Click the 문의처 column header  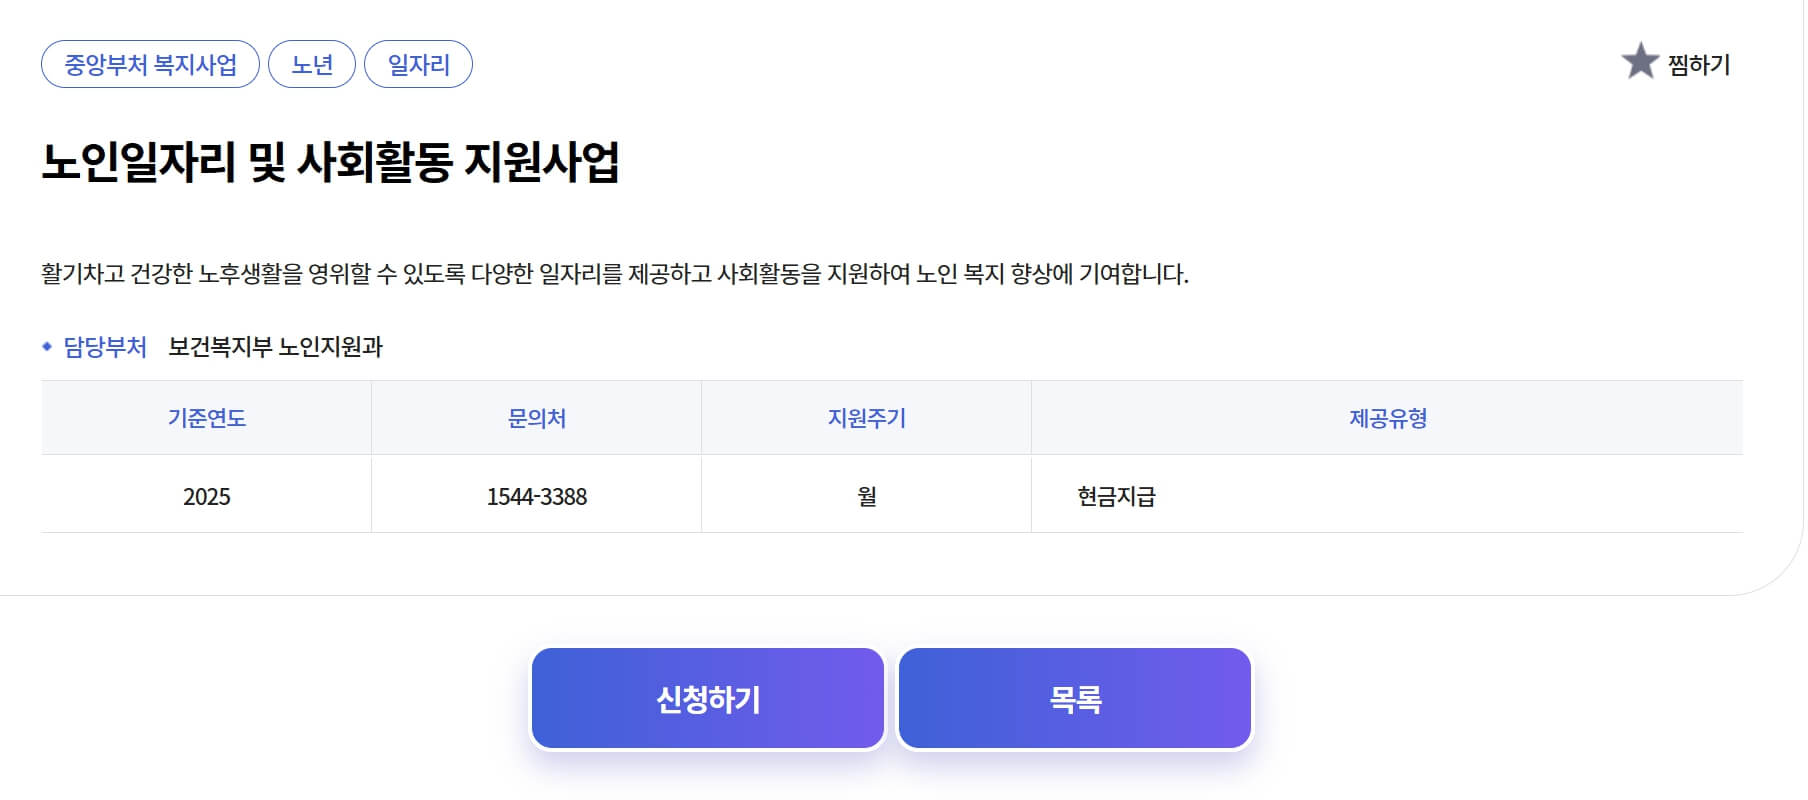[x=537, y=418]
